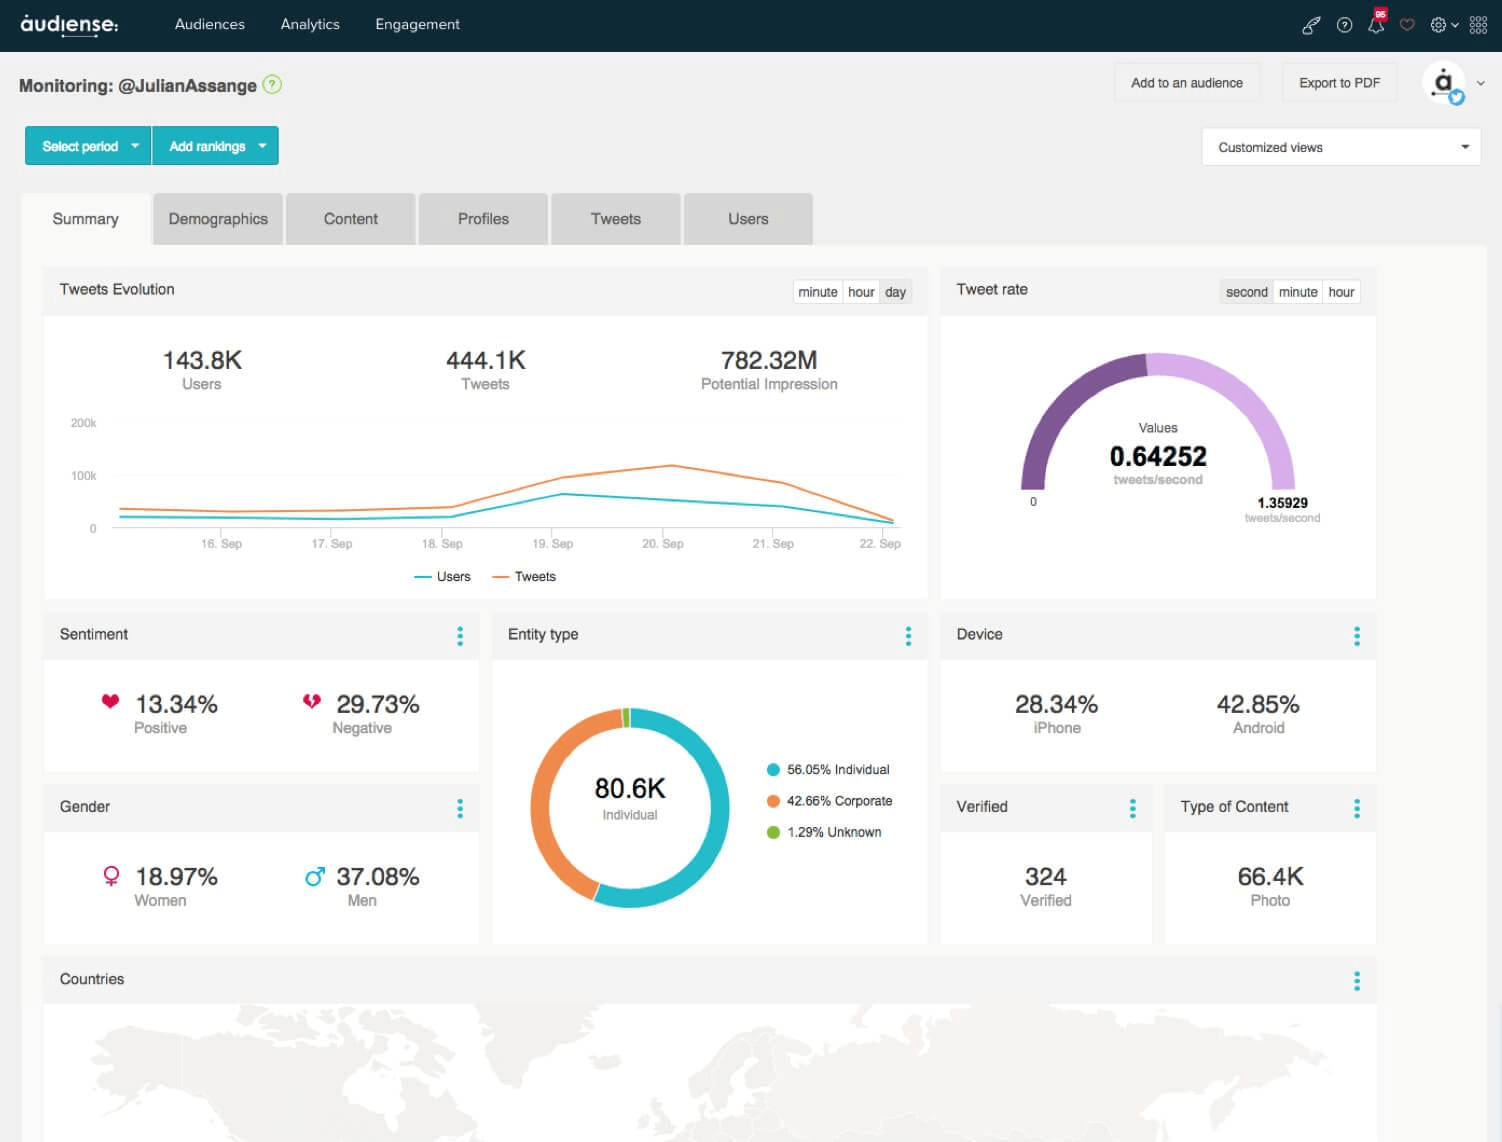
Task: Click the Add to an audience button
Action: [x=1186, y=83]
